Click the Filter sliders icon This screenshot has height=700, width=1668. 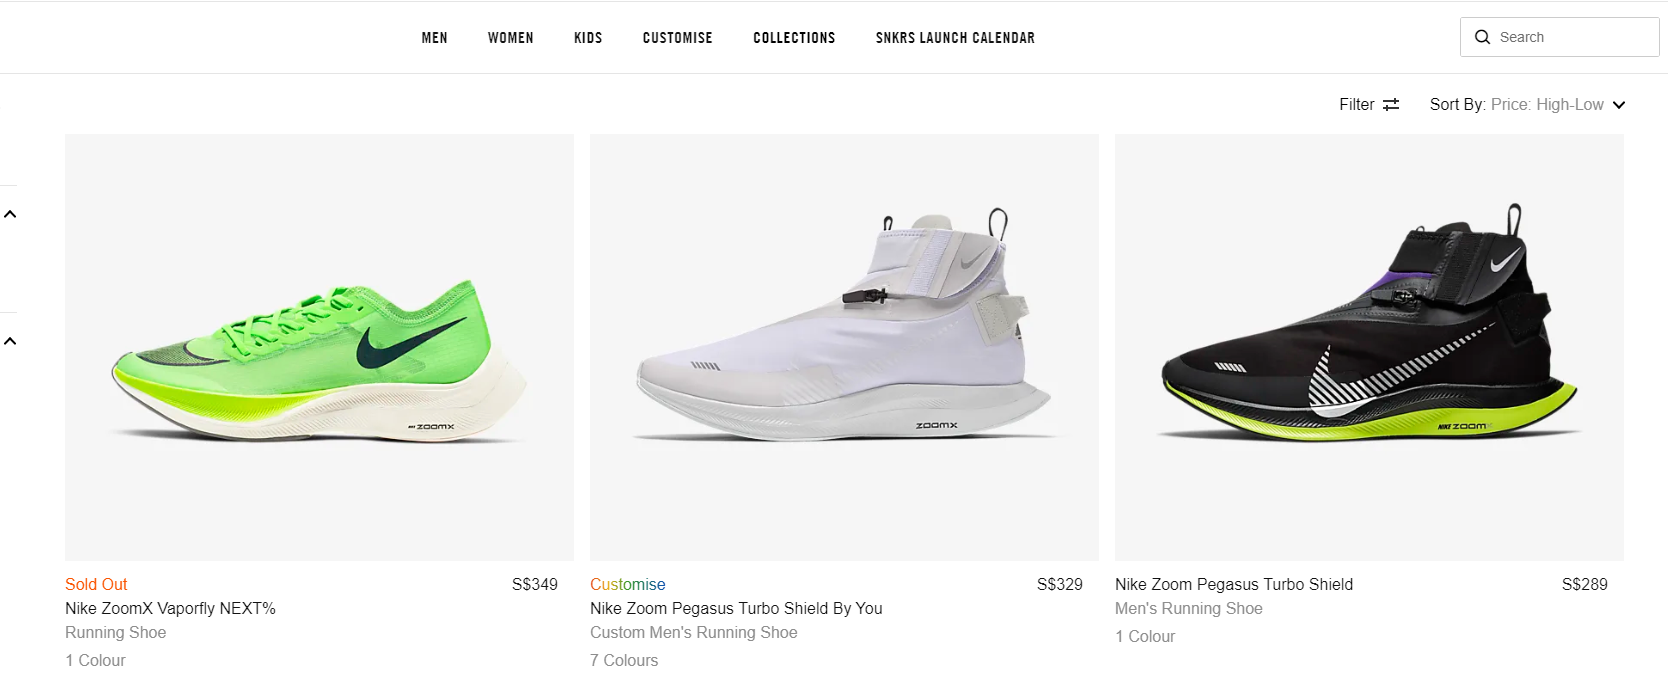(x=1391, y=105)
